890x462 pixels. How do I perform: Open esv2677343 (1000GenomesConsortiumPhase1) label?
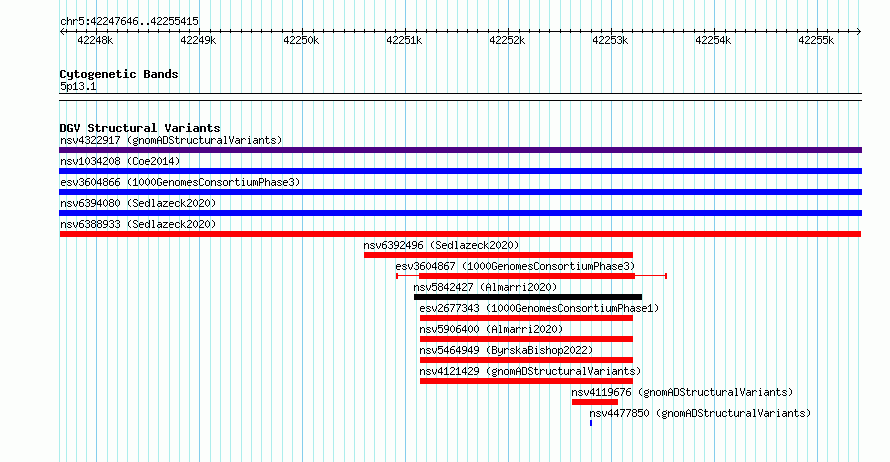coord(539,308)
